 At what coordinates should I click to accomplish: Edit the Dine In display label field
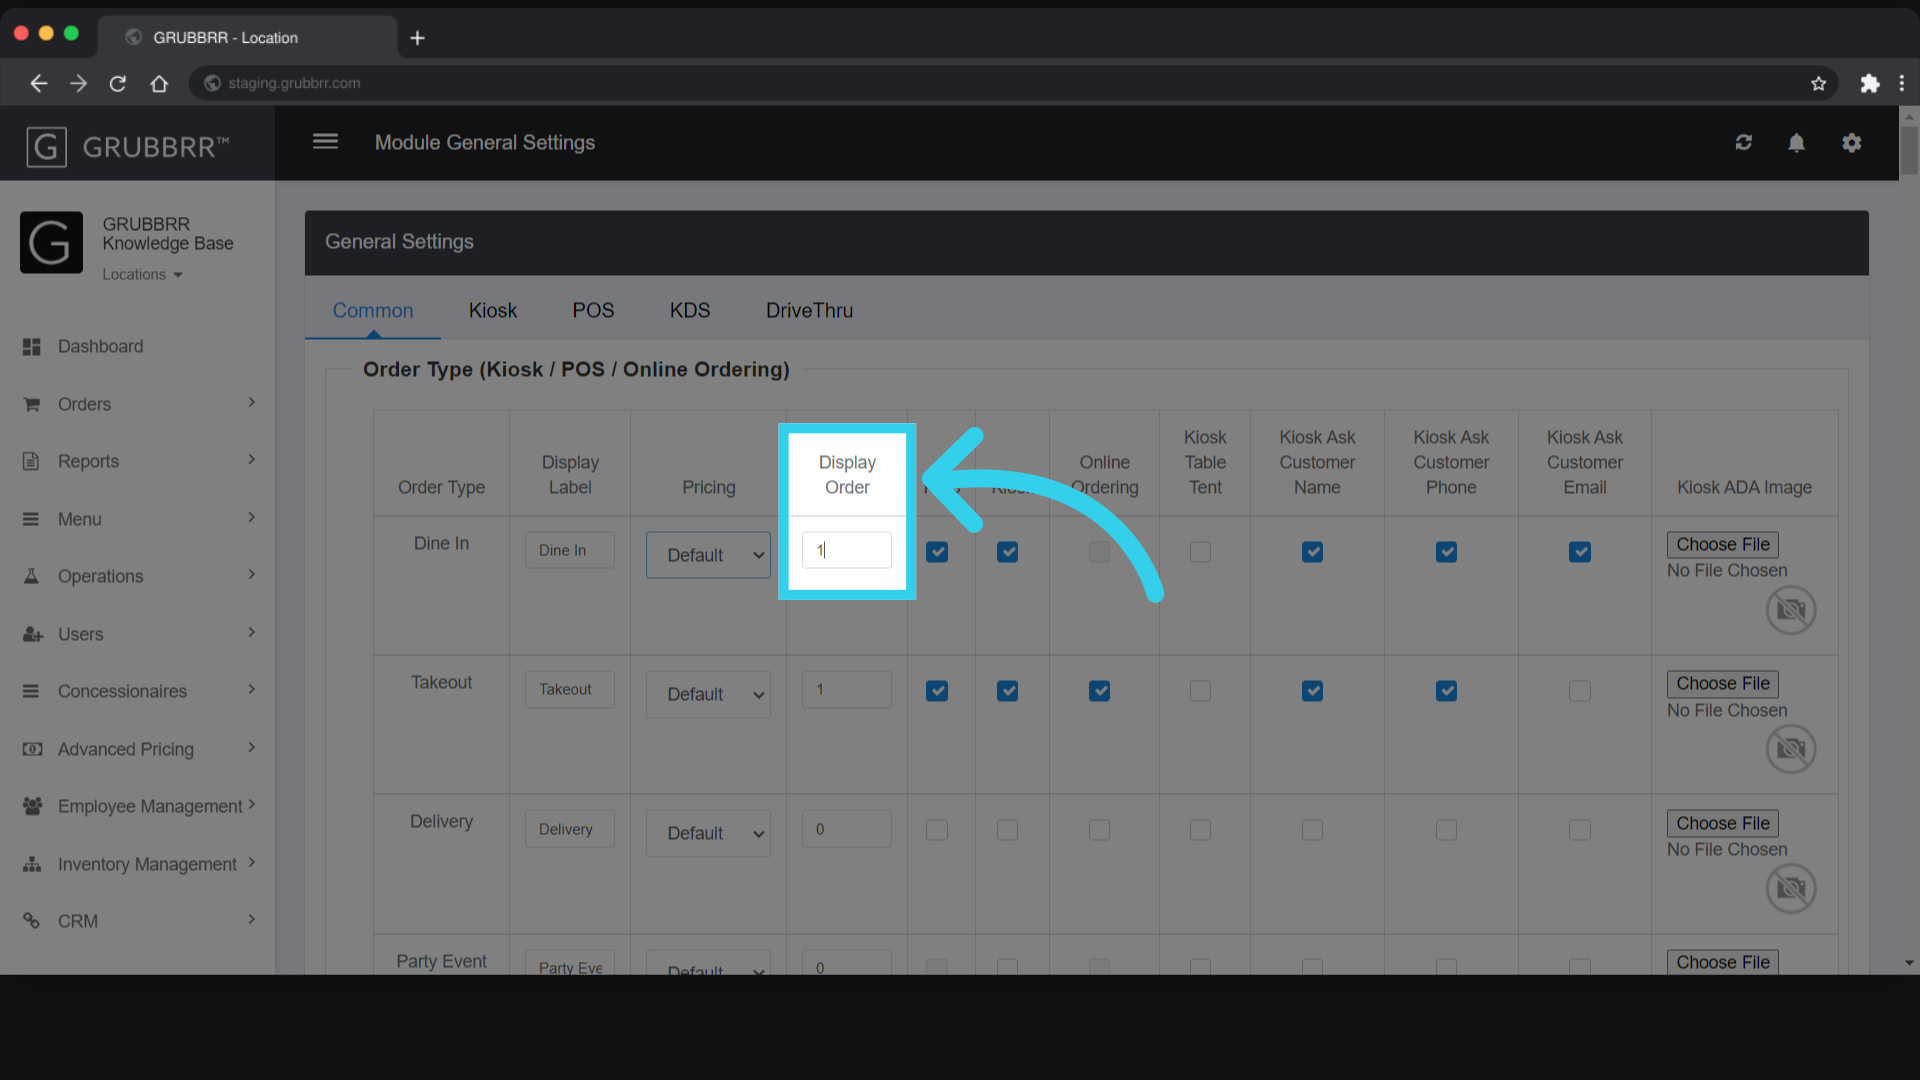click(x=570, y=551)
